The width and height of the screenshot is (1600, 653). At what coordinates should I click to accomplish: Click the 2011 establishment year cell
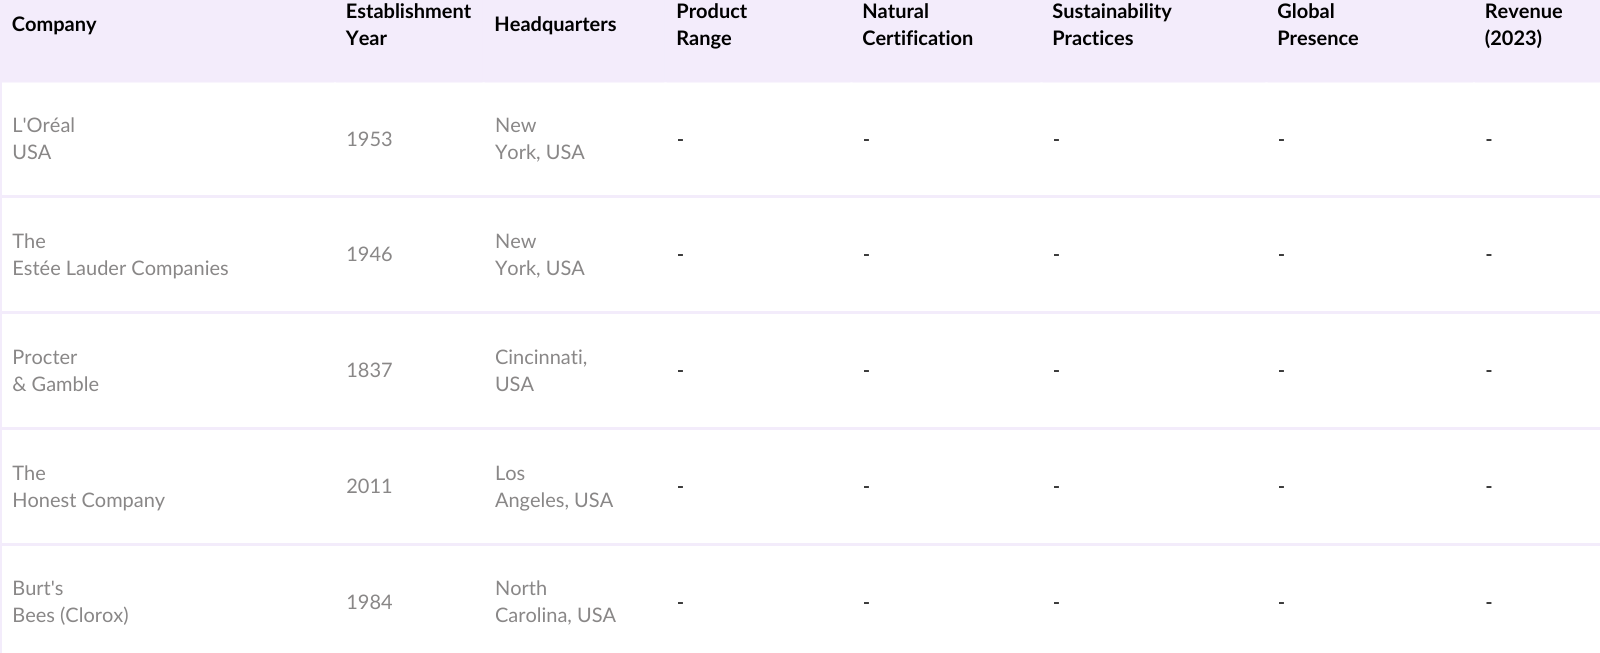click(x=369, y=487)
